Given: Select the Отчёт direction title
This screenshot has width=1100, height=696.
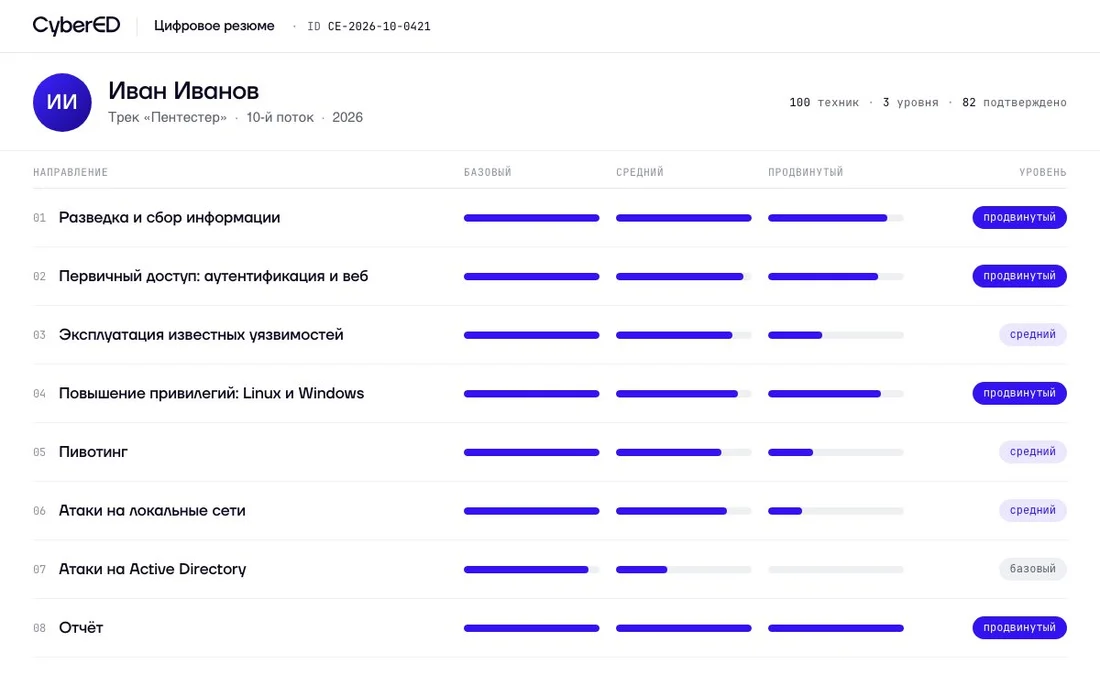Looking at the screenshot, I should pyautogui.click(x=81, y=628).
